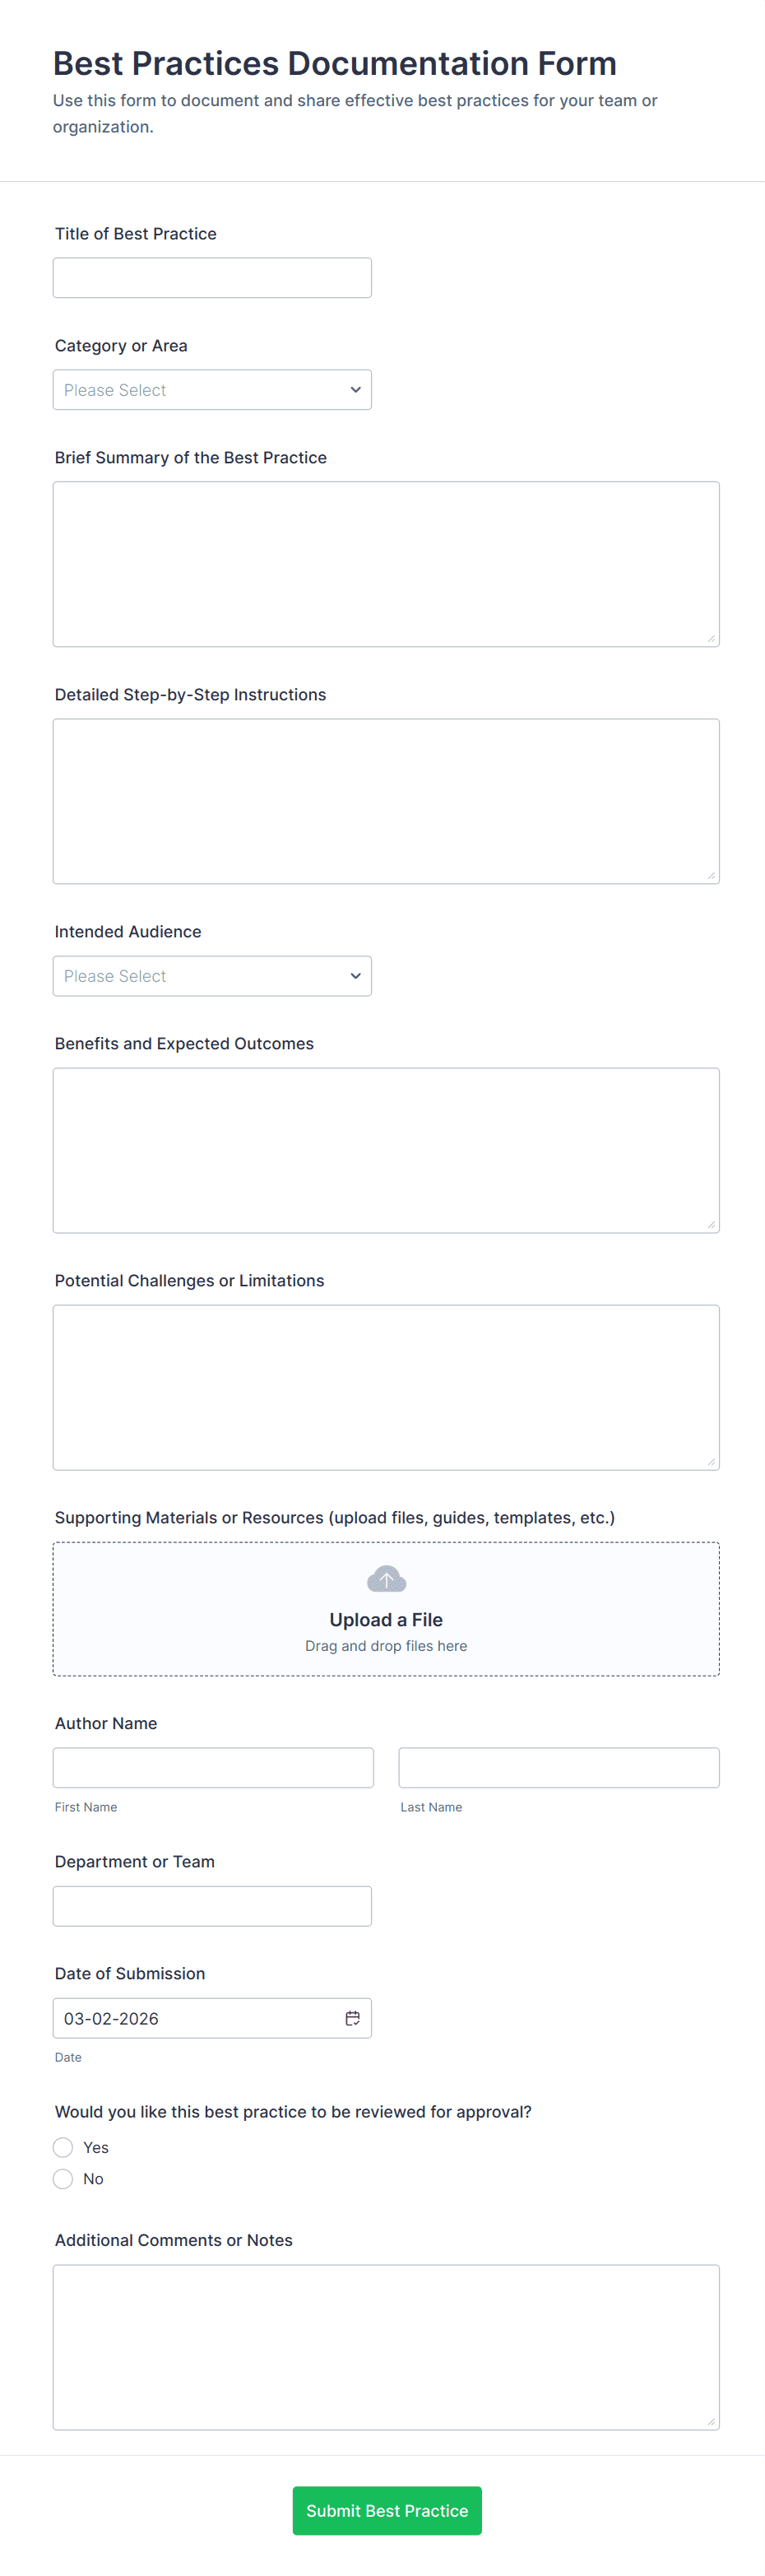Click the Brief Summary text area
Viewport: 765px width, 2576px height.
pyautogui.click(x=386, y=562)
